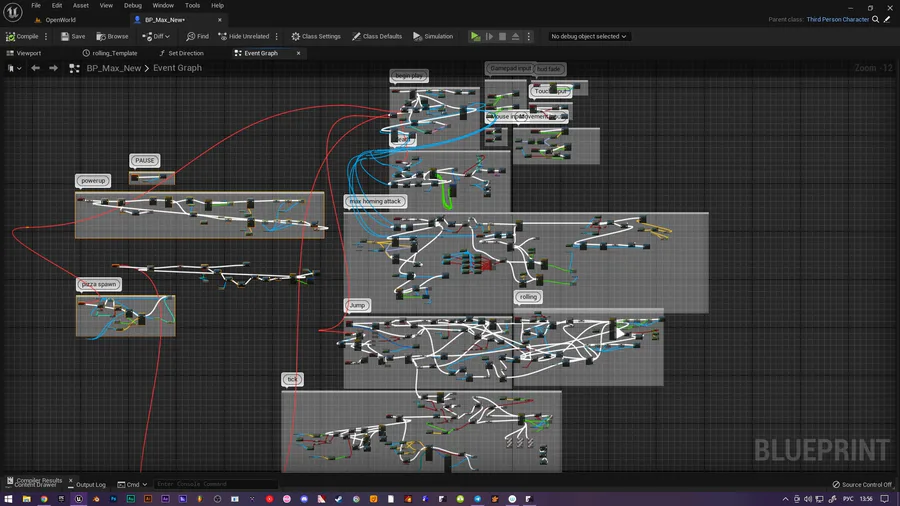
Task: Open Class Defaults
Action: (x=377, y=36)
